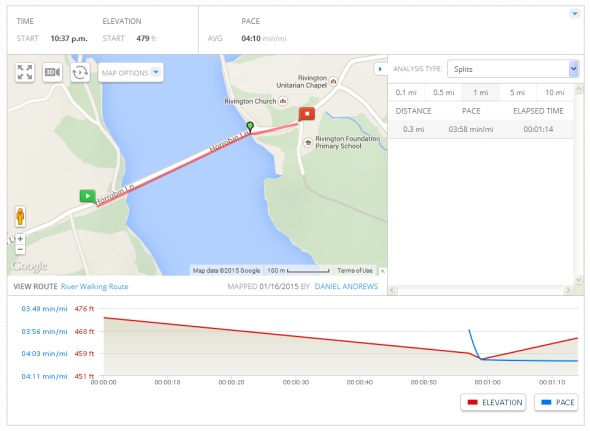The width and height of the screenshot is (590, 431).
Task: Click the Rivington Unitarian Chapel map icon
Action: [333, 81]
